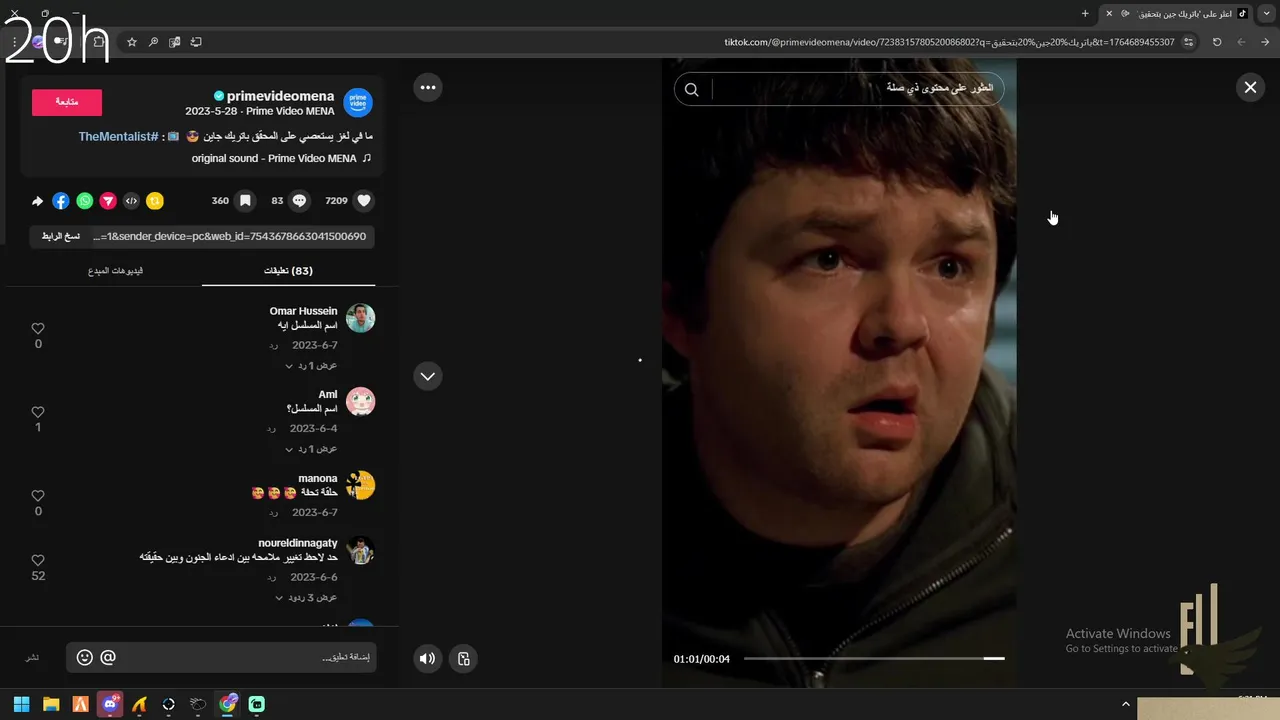Click the Prime Video profile avatar
Screen dimensions: 1280x720
coord(358,102)
